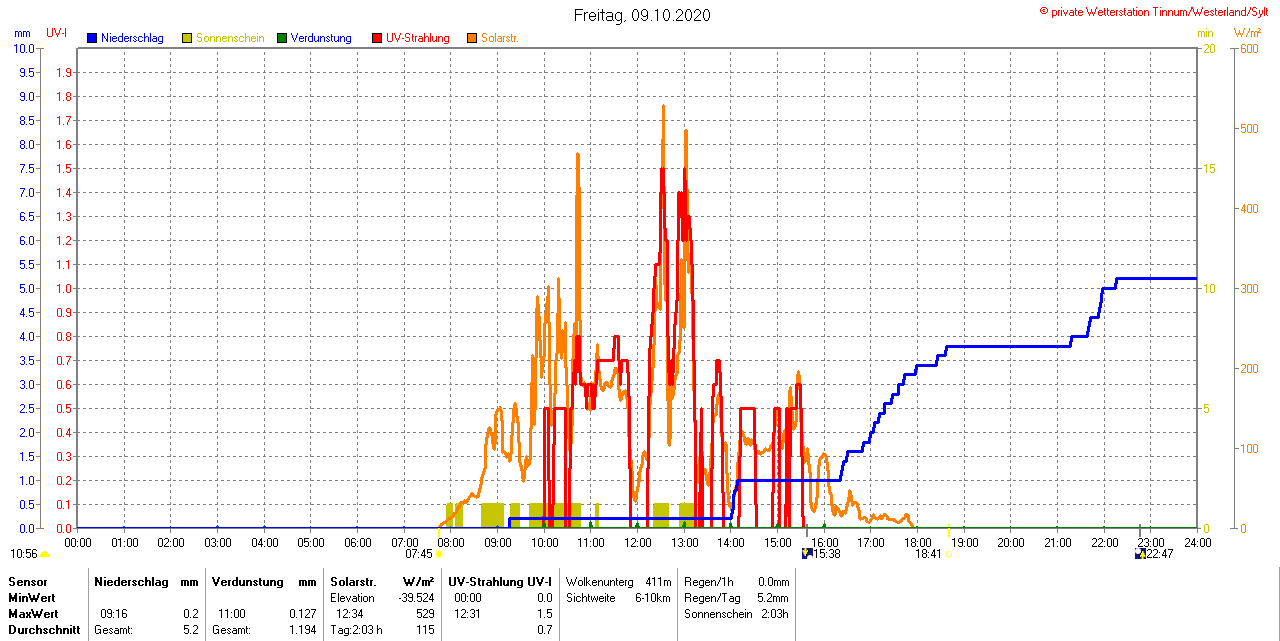The width and height of the screenshot is (1280, 641).
Task: Click the 600 tick on right axis
Action: coord(1248,48)
